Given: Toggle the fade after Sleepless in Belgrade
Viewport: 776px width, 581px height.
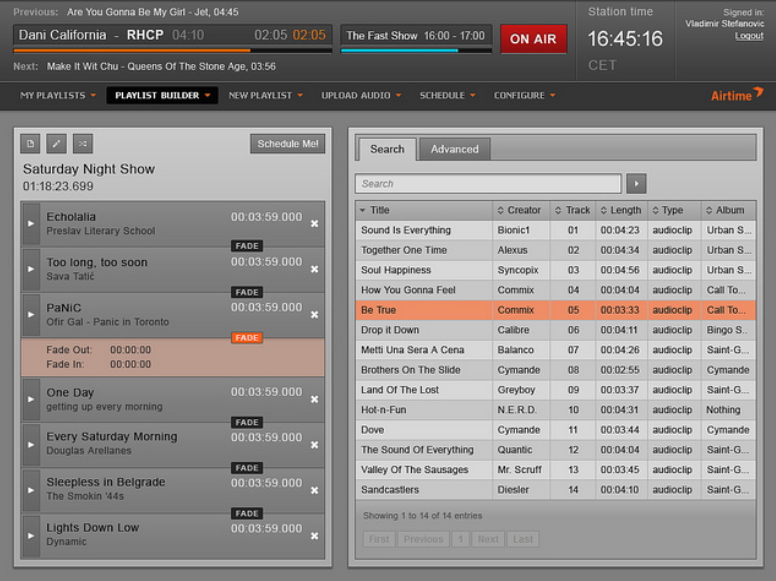Looking at the screenshot, I should pyautogui.click(x=247, y=513).
